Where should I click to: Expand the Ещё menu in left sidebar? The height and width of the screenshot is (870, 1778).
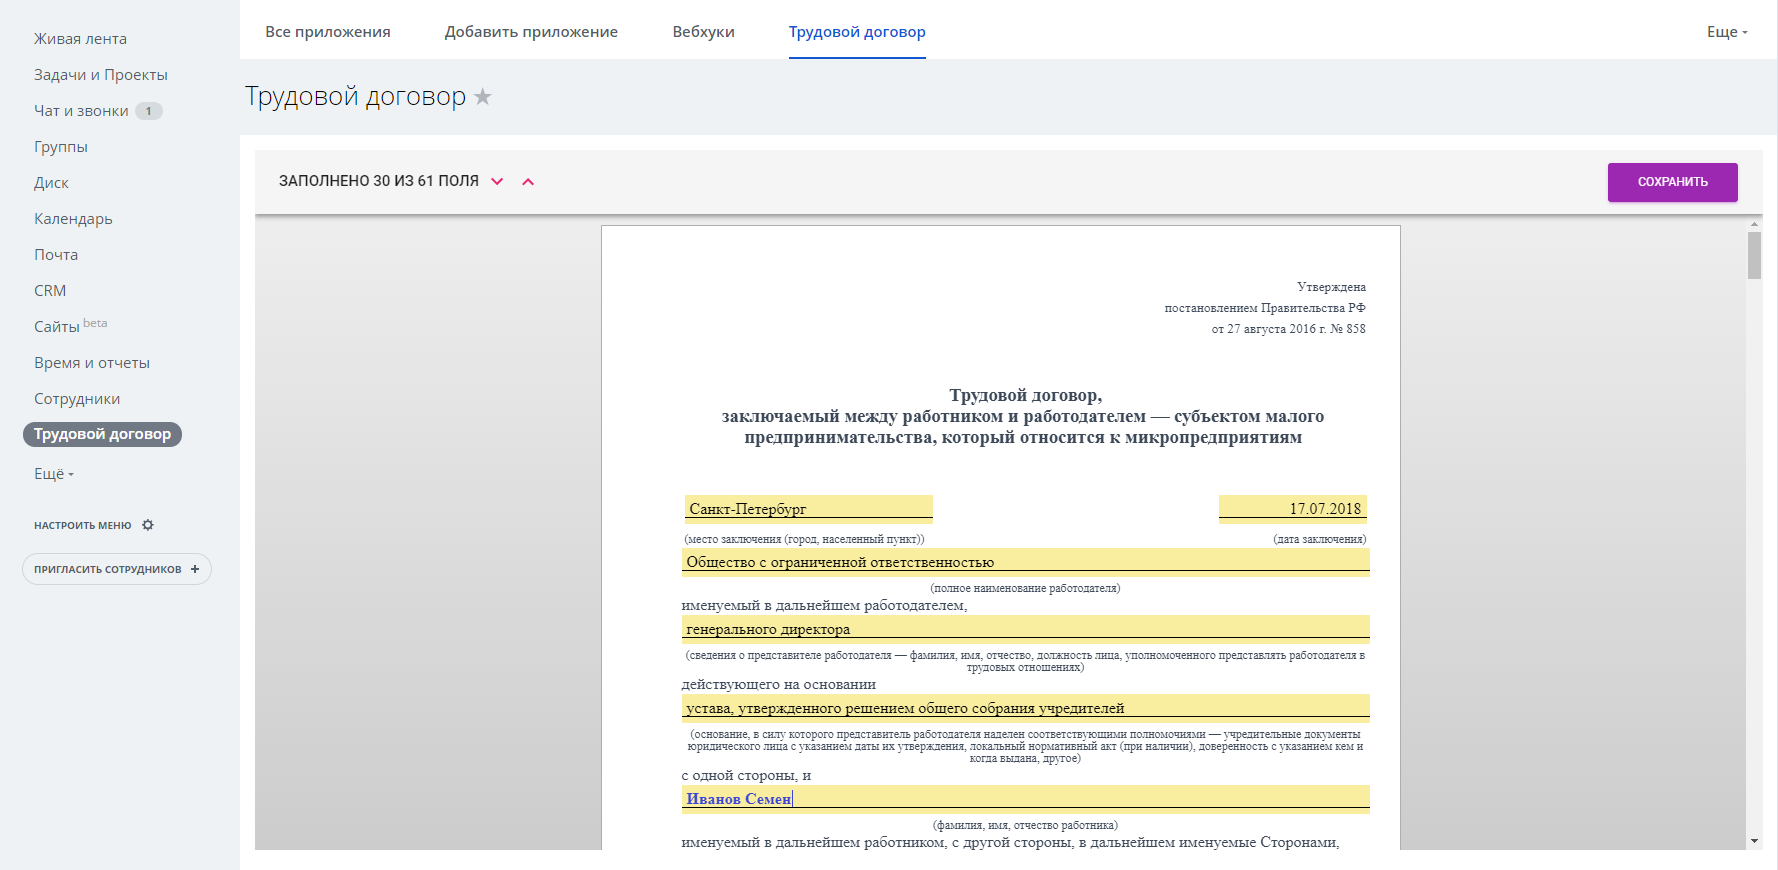coord(54,474)
